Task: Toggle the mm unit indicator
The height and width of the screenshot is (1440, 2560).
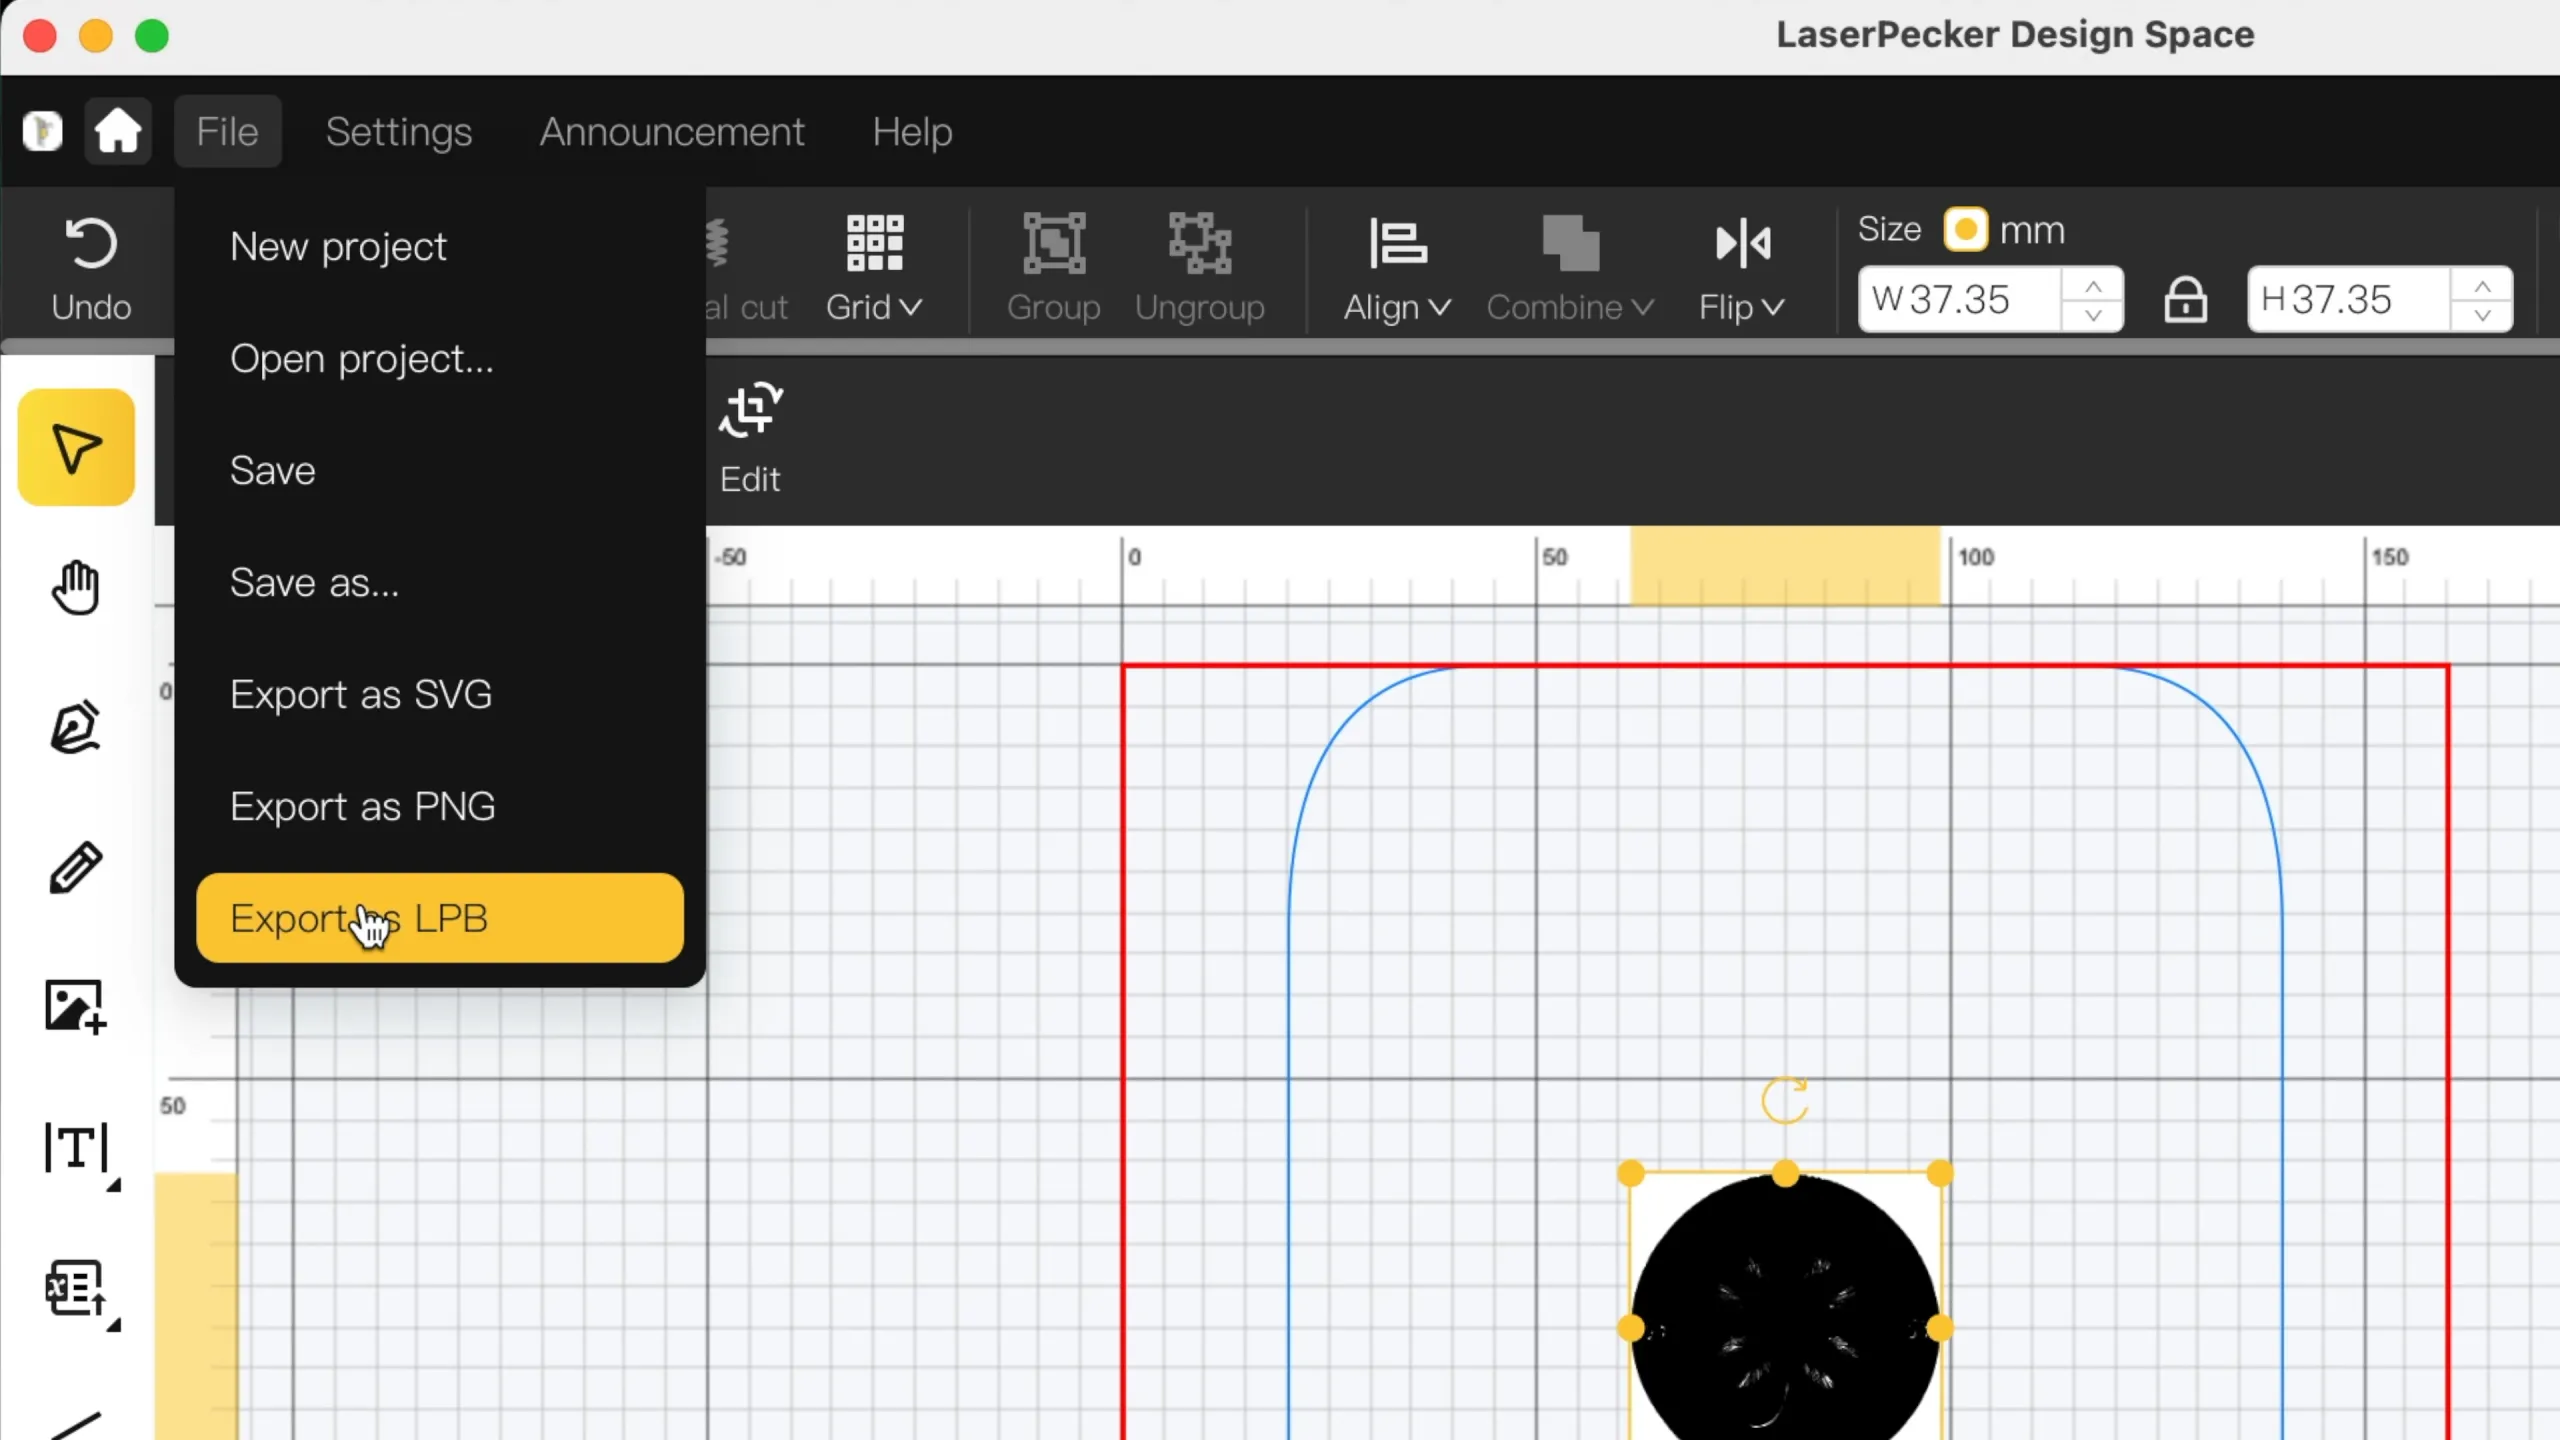Action: pos(1965,230)
